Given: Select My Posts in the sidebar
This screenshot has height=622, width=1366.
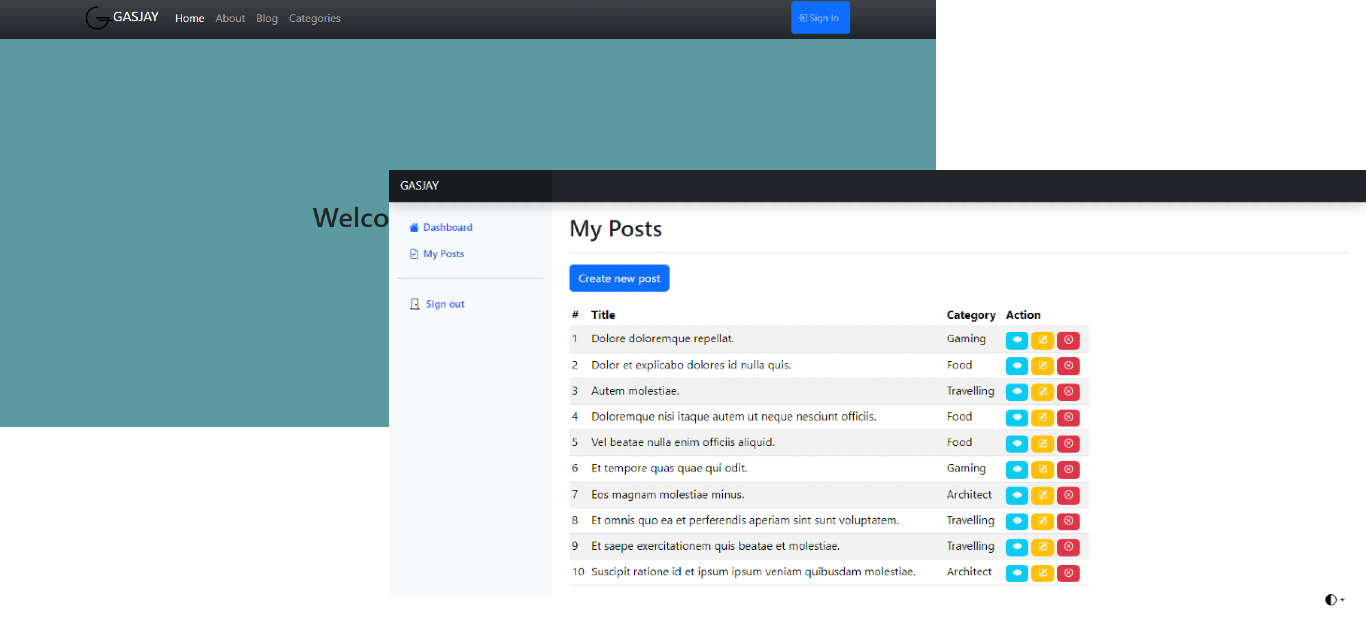Looking at the screenshot, I should 442,254.
